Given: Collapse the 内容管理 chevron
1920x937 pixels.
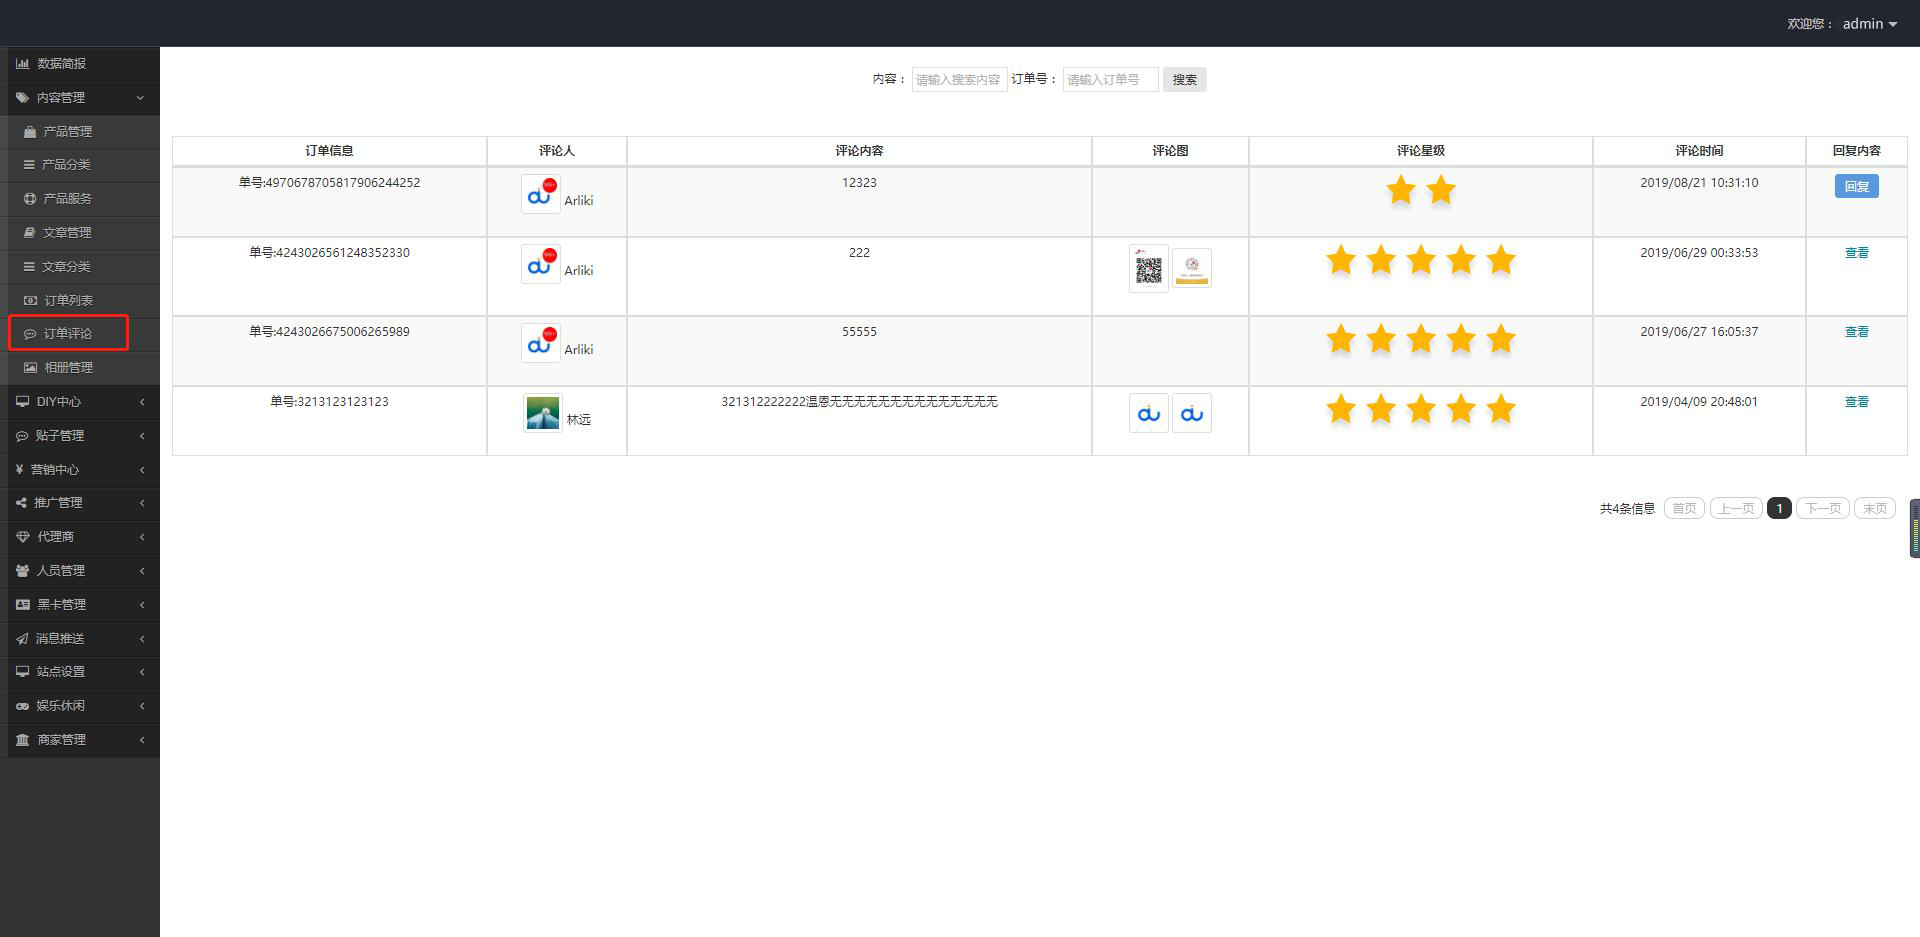Looking at the screenshot, I should (140, 98).
